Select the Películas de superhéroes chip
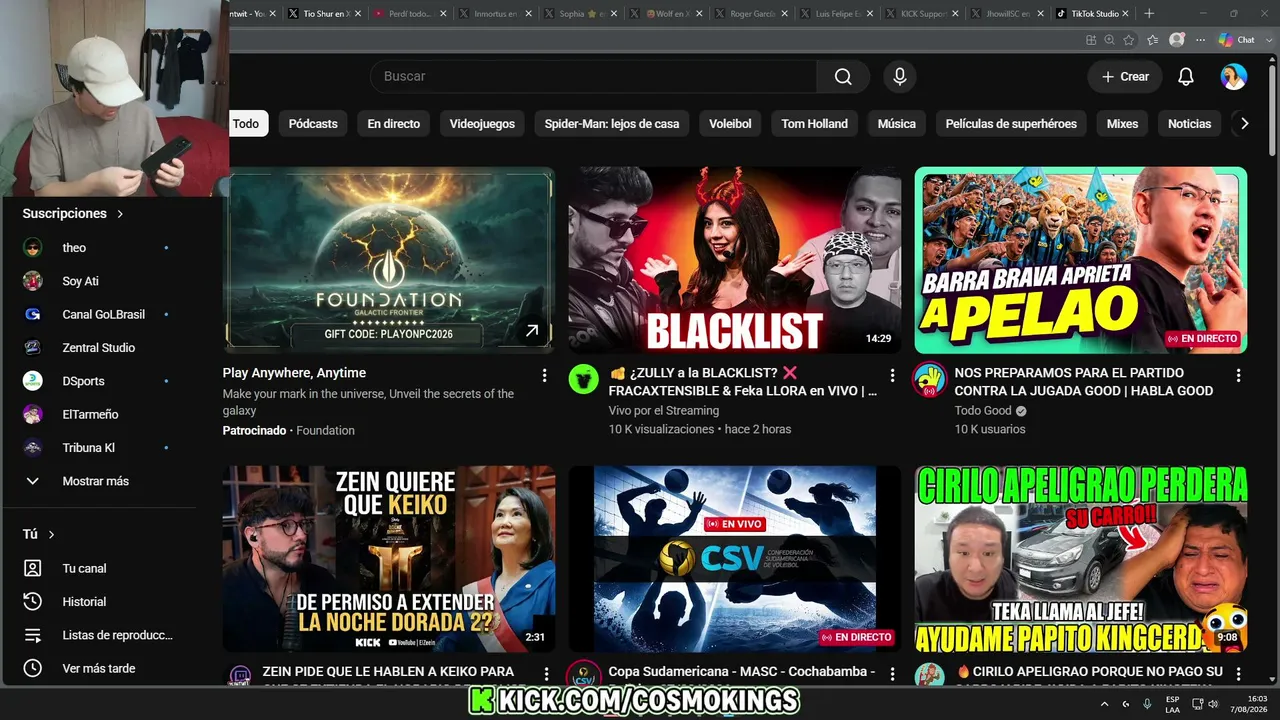The height and width of the screenshot is (720, 1280). click(1011, 124)
